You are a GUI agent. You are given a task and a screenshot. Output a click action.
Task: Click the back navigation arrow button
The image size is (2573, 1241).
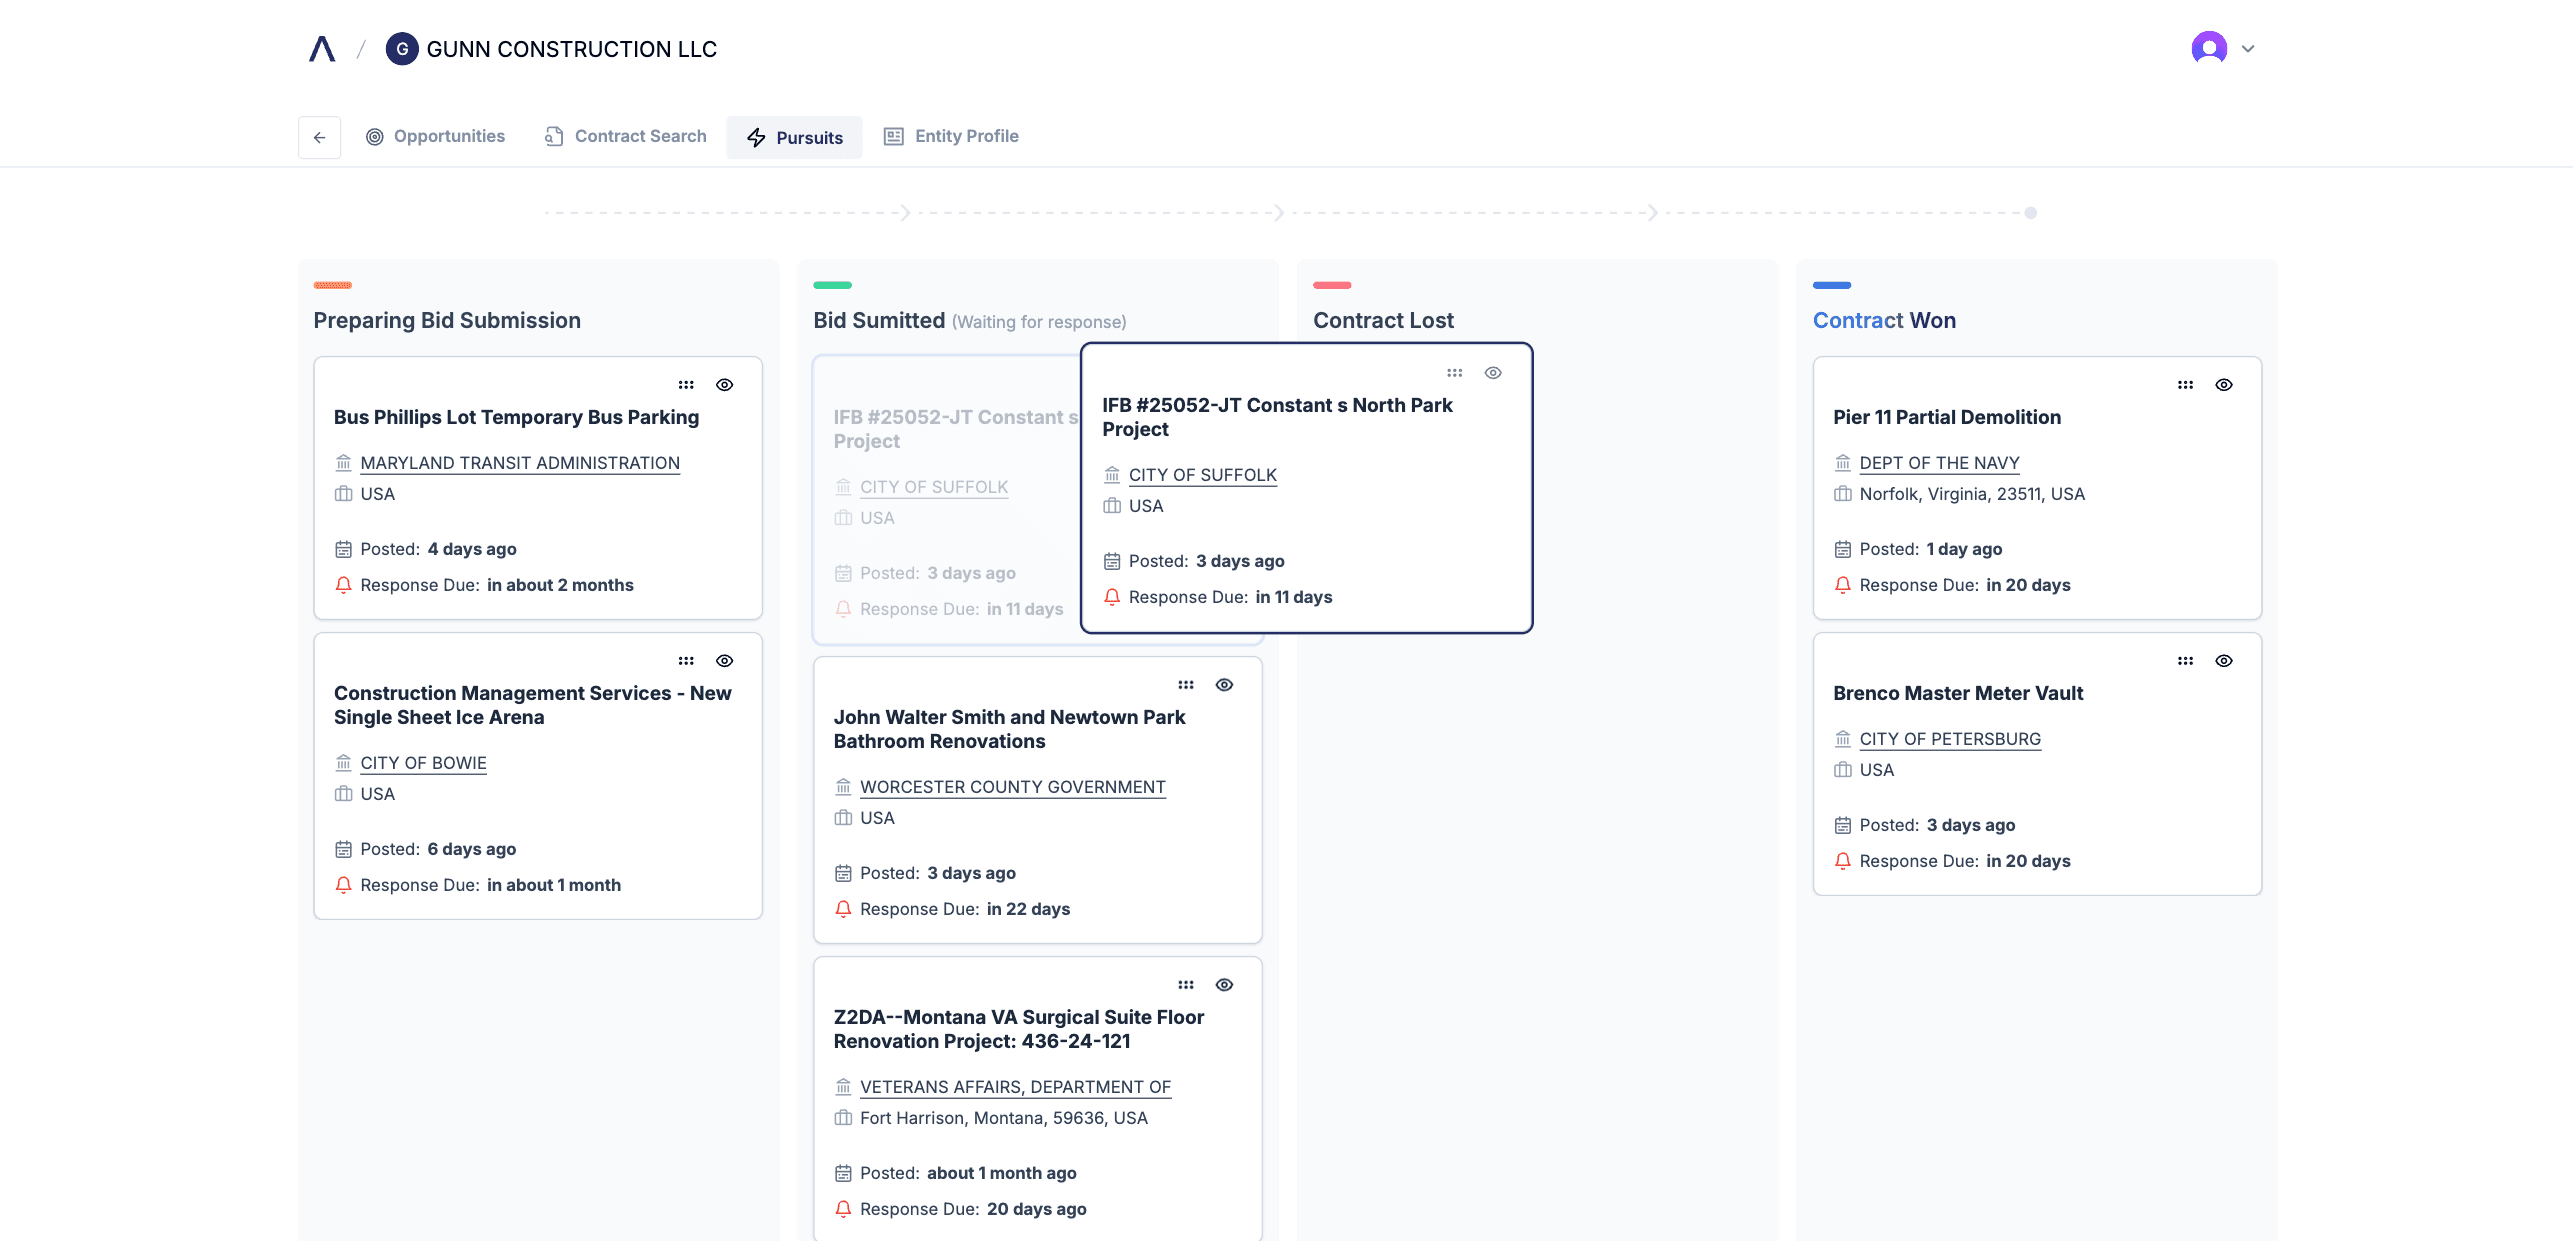coord(320,138)
